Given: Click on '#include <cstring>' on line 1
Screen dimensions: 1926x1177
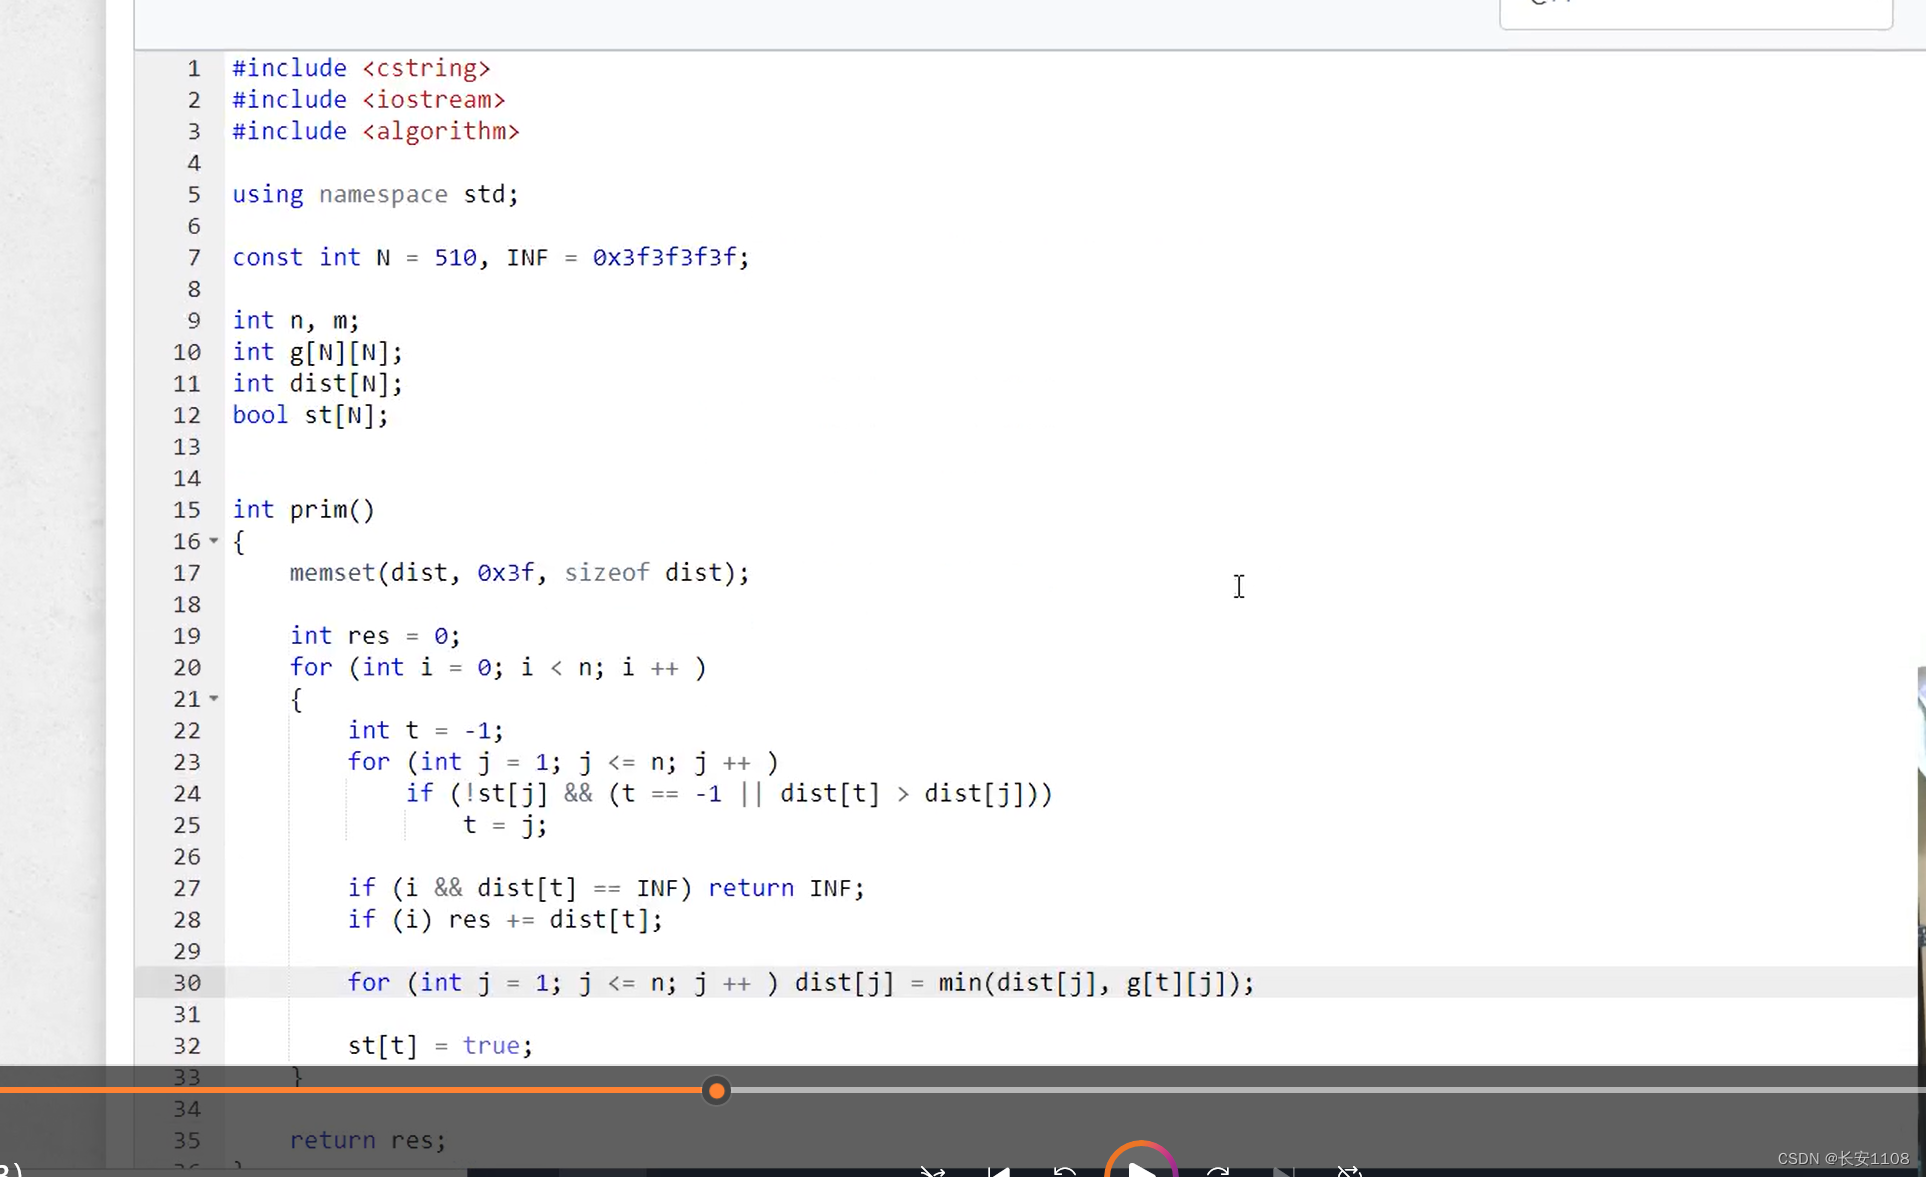Looking at the screenshot, I should click(x=361, y=68).
